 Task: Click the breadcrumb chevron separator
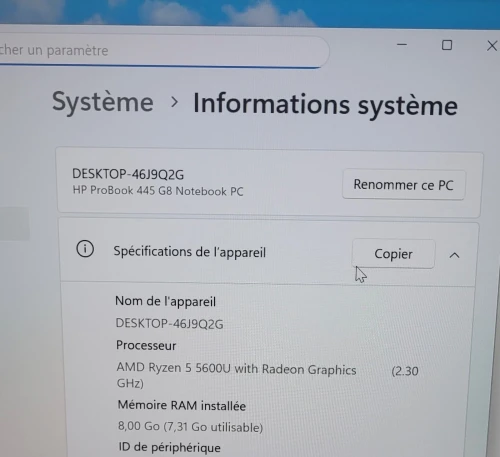point(174,102)
